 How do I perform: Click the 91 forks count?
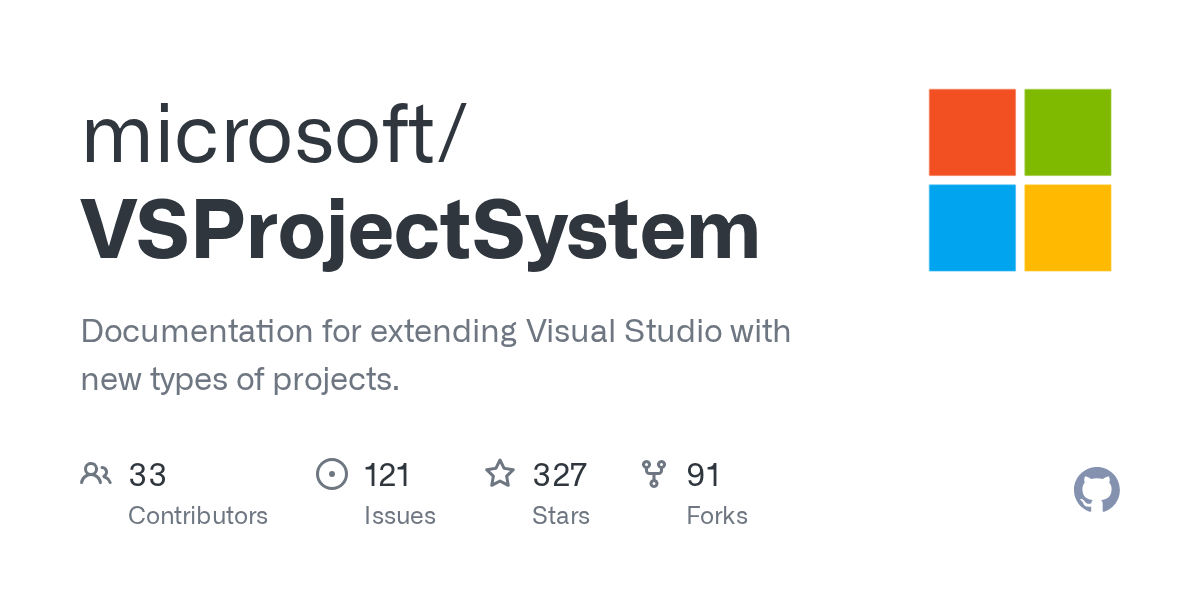click(703, 475)
